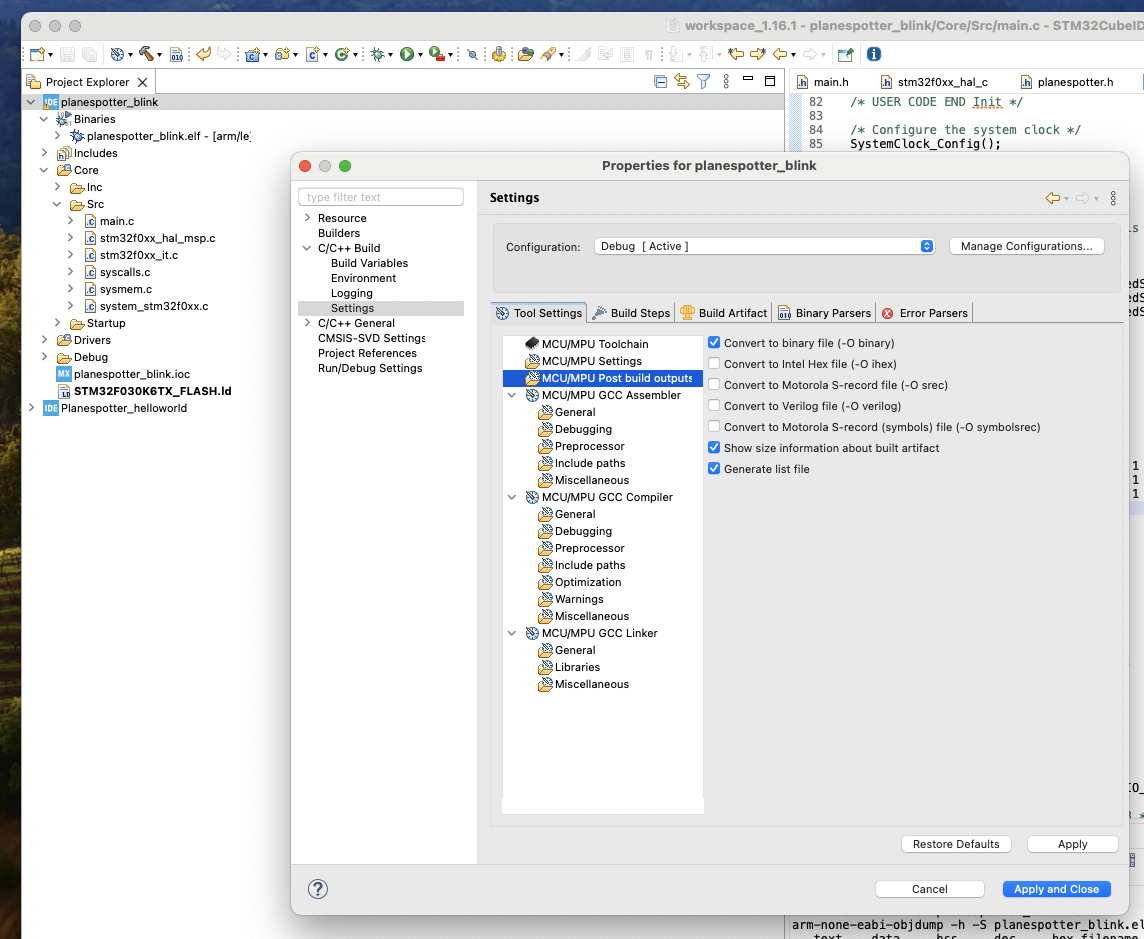Expand the Resource properties category
Screen dimensions: 1144x939
(x=307, y=217)
